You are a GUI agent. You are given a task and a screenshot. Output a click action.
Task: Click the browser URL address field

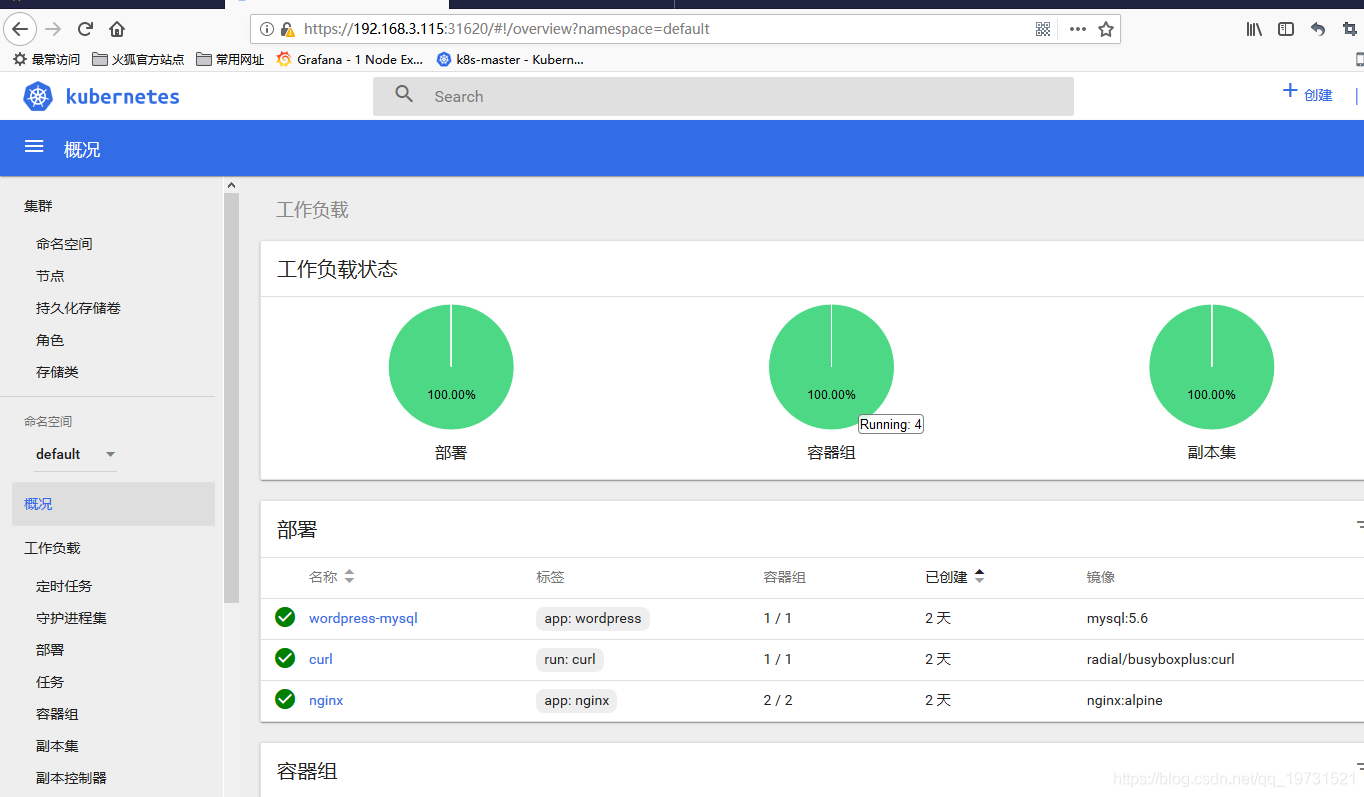[x=665, y=29]
